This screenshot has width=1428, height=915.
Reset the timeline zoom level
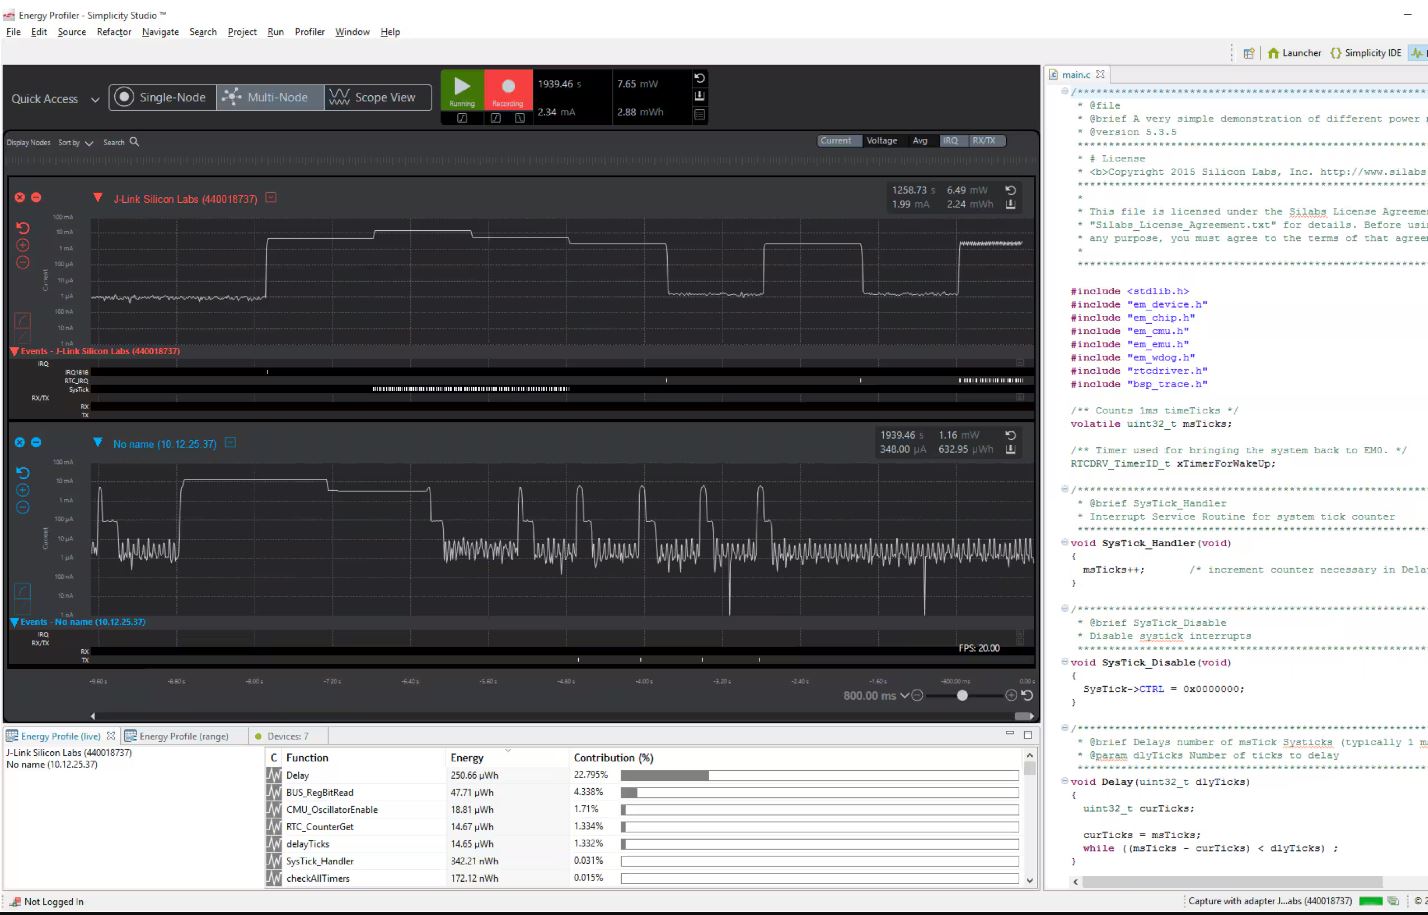[1026, 695]
